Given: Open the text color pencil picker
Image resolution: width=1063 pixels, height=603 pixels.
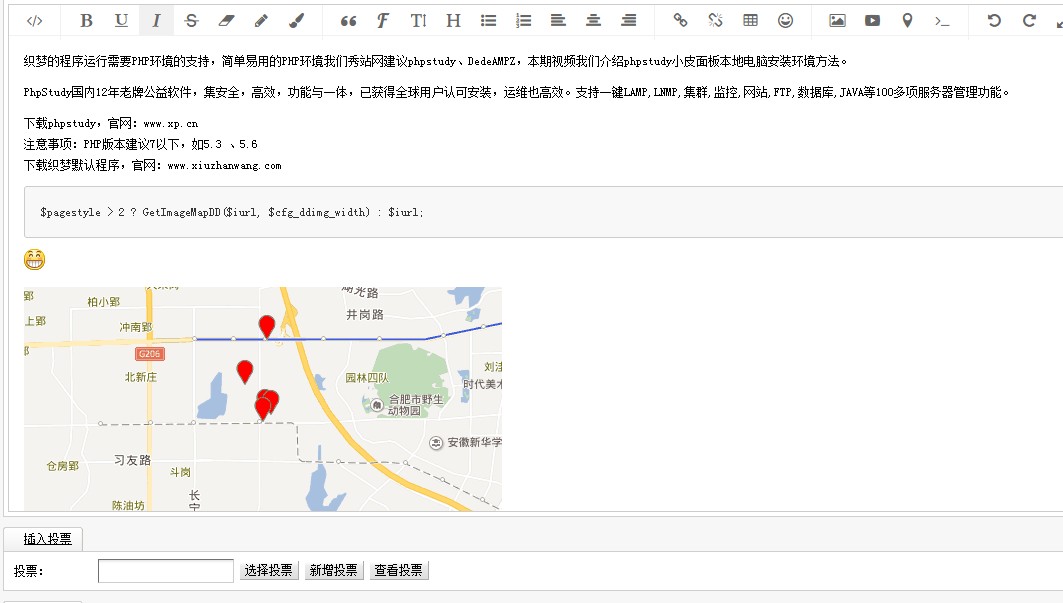Looking at the screenshot, I should [x=261, y=20].
